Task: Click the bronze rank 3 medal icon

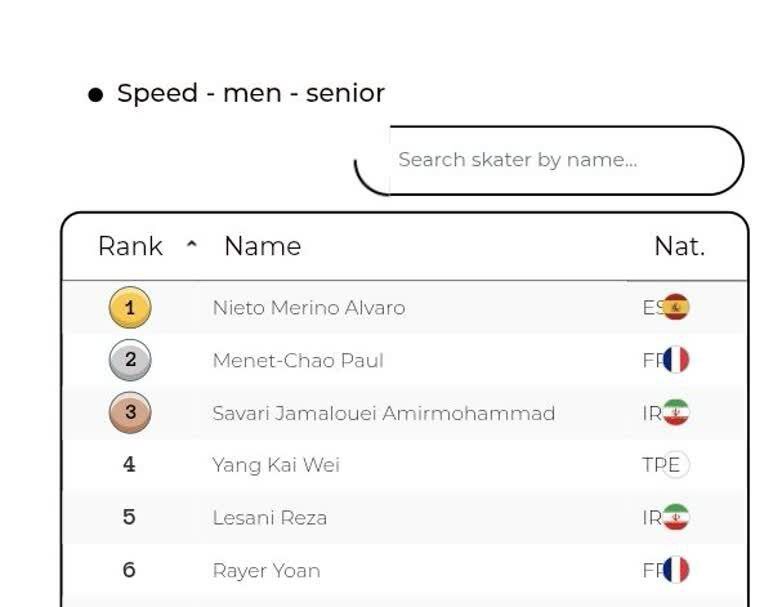Action: click(x=129, y=412)
